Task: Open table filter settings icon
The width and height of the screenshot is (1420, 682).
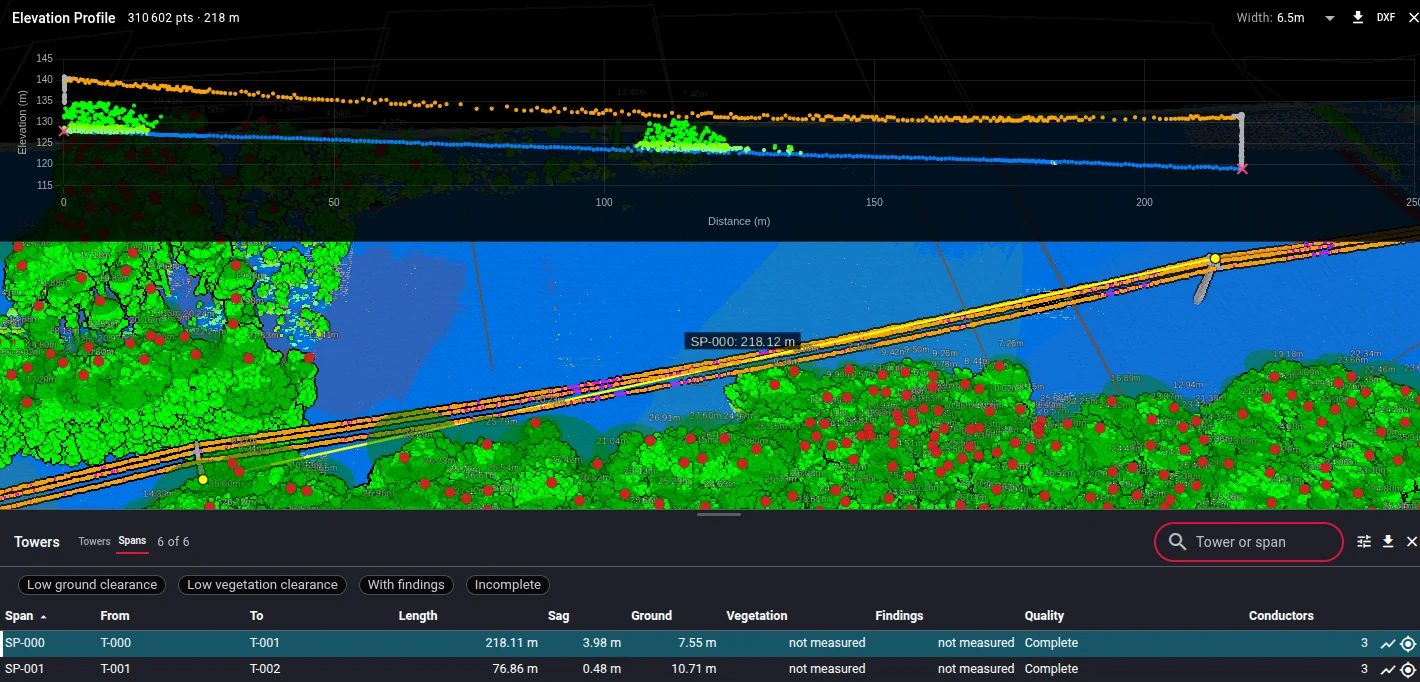Action: pos(1364,541)
